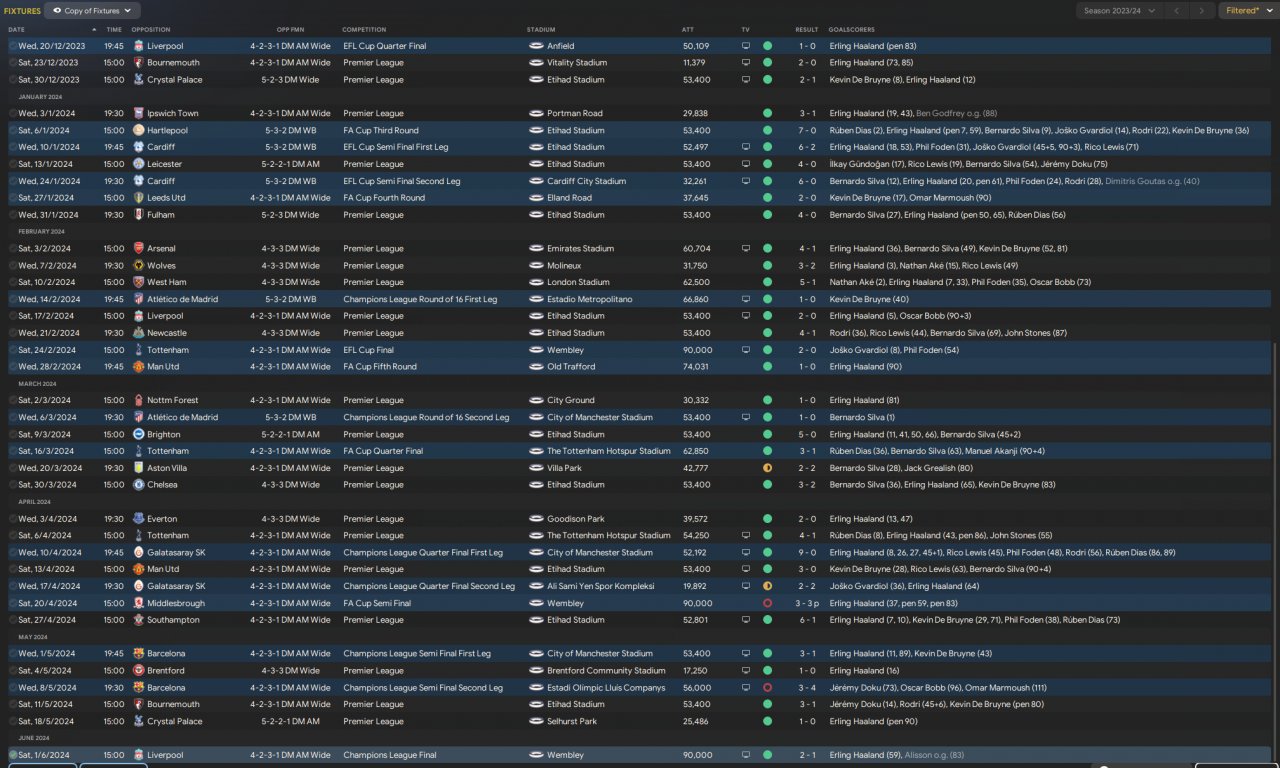Click the 3 - 3 p result against Middlesbrough
This screenshot has width=1280, height=768.
point(807,604)
